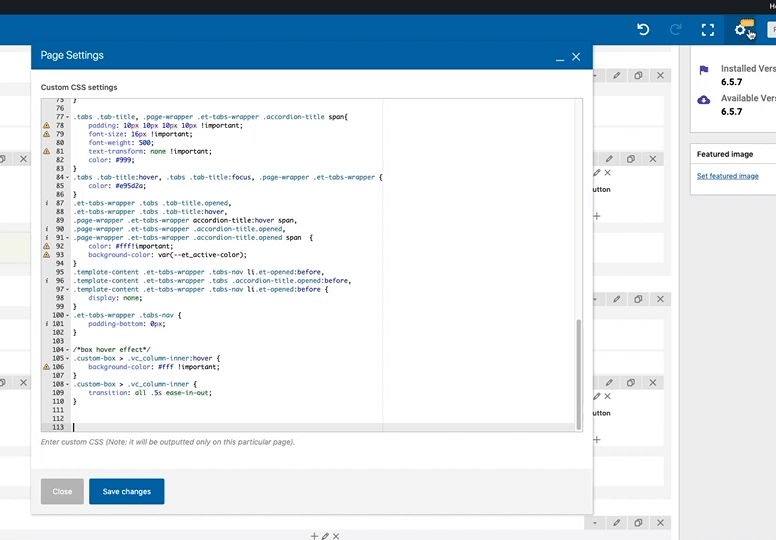
Task: Click the '/*box hover effect*/' comment line
Action: pyautogui.click(x=112, y=349)
